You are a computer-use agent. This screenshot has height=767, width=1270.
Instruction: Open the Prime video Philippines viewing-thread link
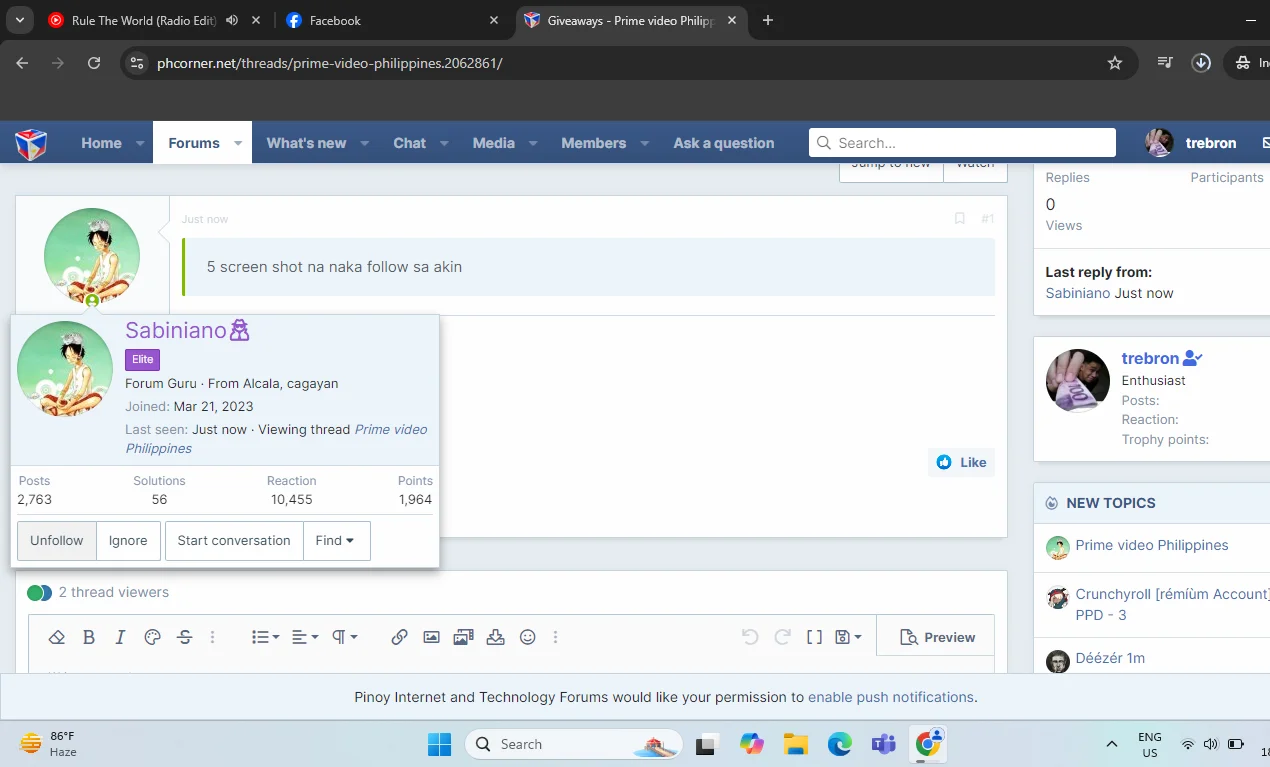click(x=276, y=438)
